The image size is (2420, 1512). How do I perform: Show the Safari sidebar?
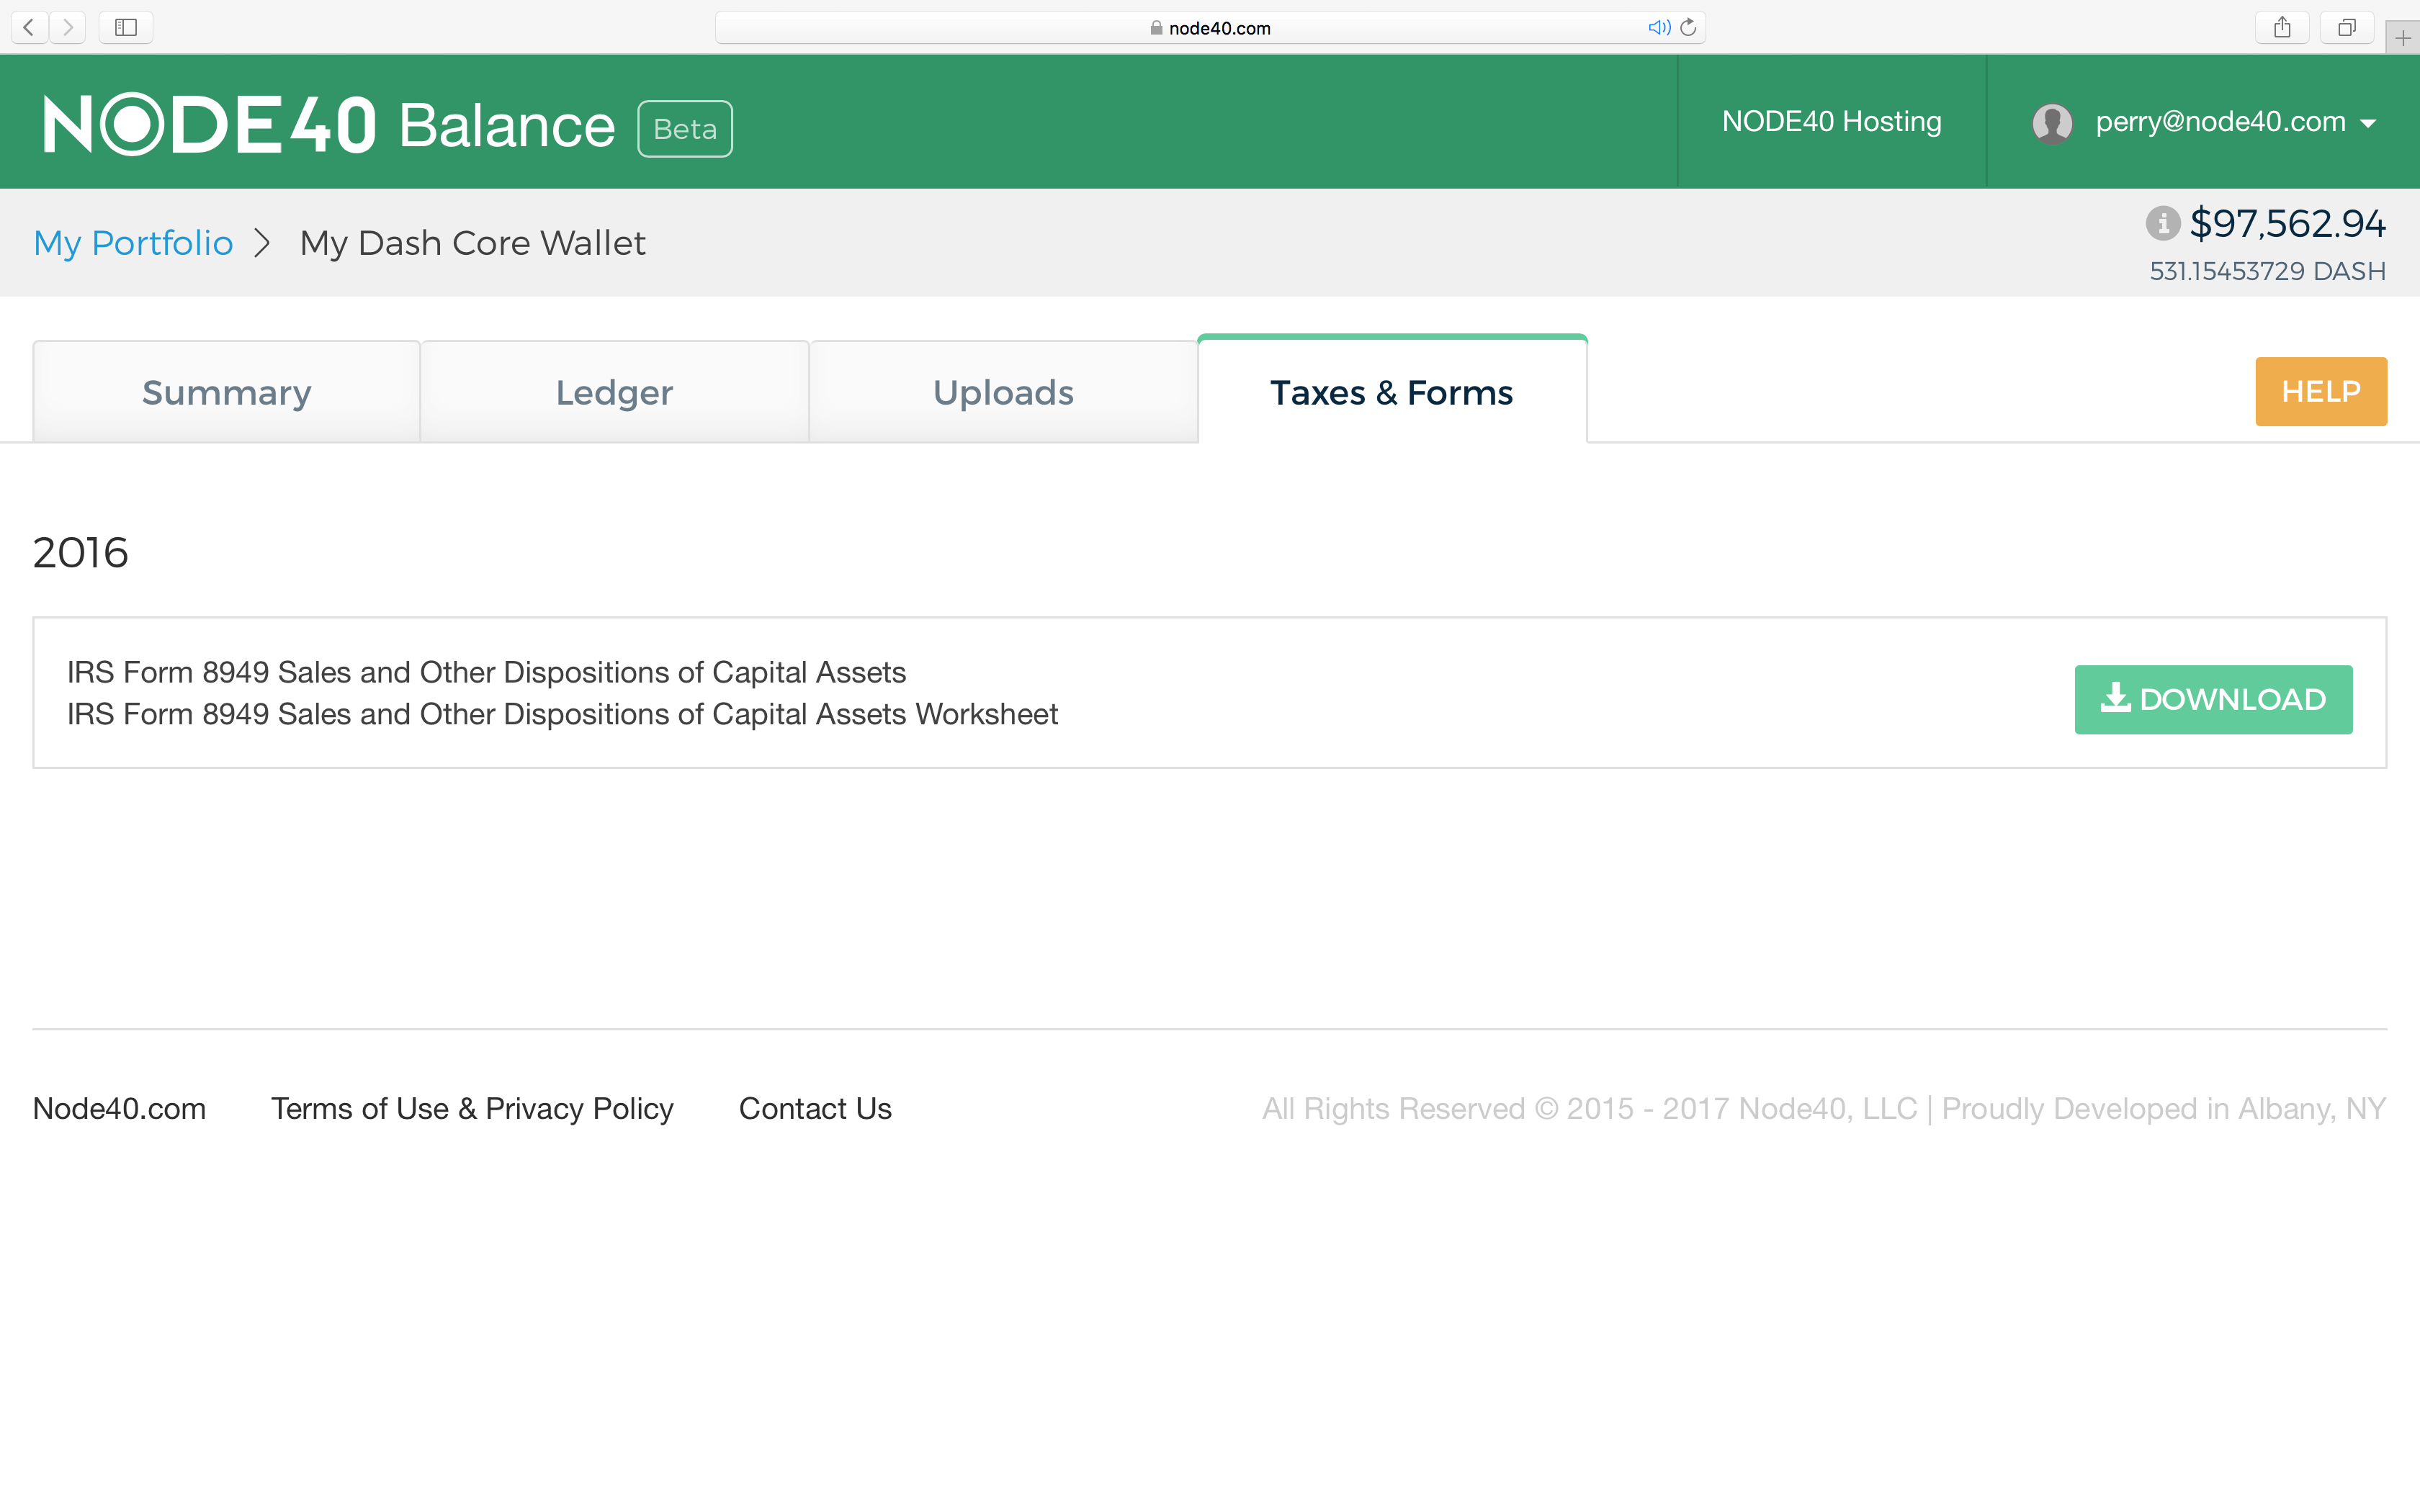click(126, 27)
